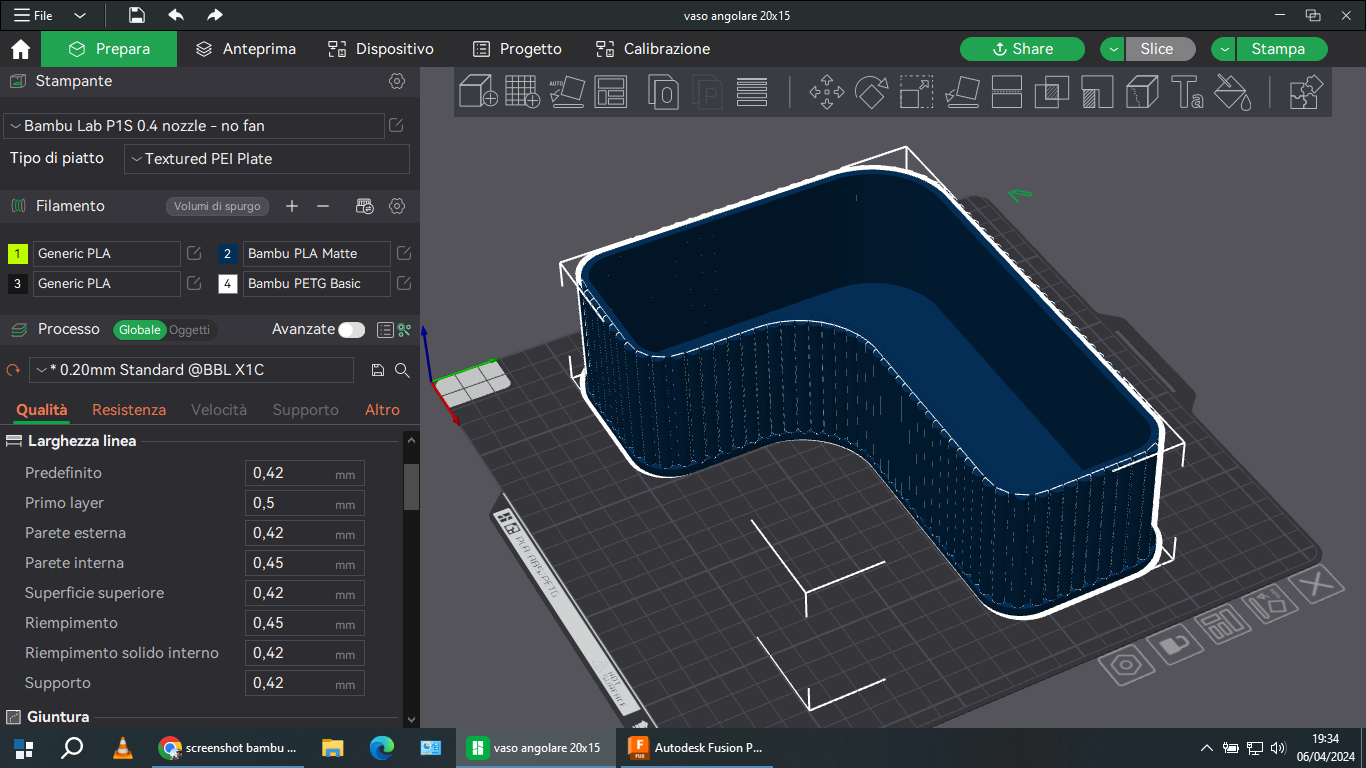Click the Add cube primitive toolbar icon
The height and width of the screenshot is (768, 1366).
[x=479, y=92]
